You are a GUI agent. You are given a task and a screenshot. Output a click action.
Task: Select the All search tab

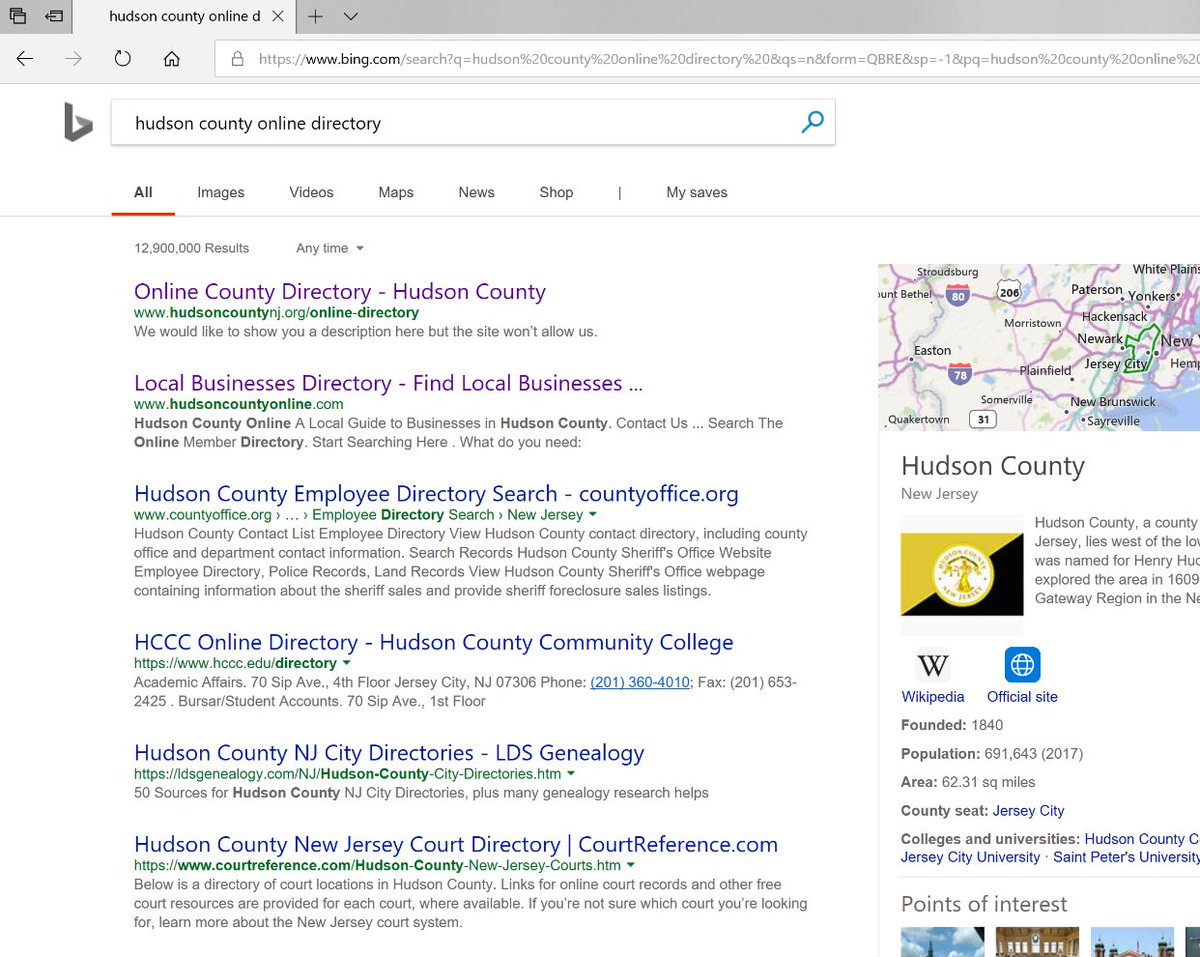tap(143, 192)
